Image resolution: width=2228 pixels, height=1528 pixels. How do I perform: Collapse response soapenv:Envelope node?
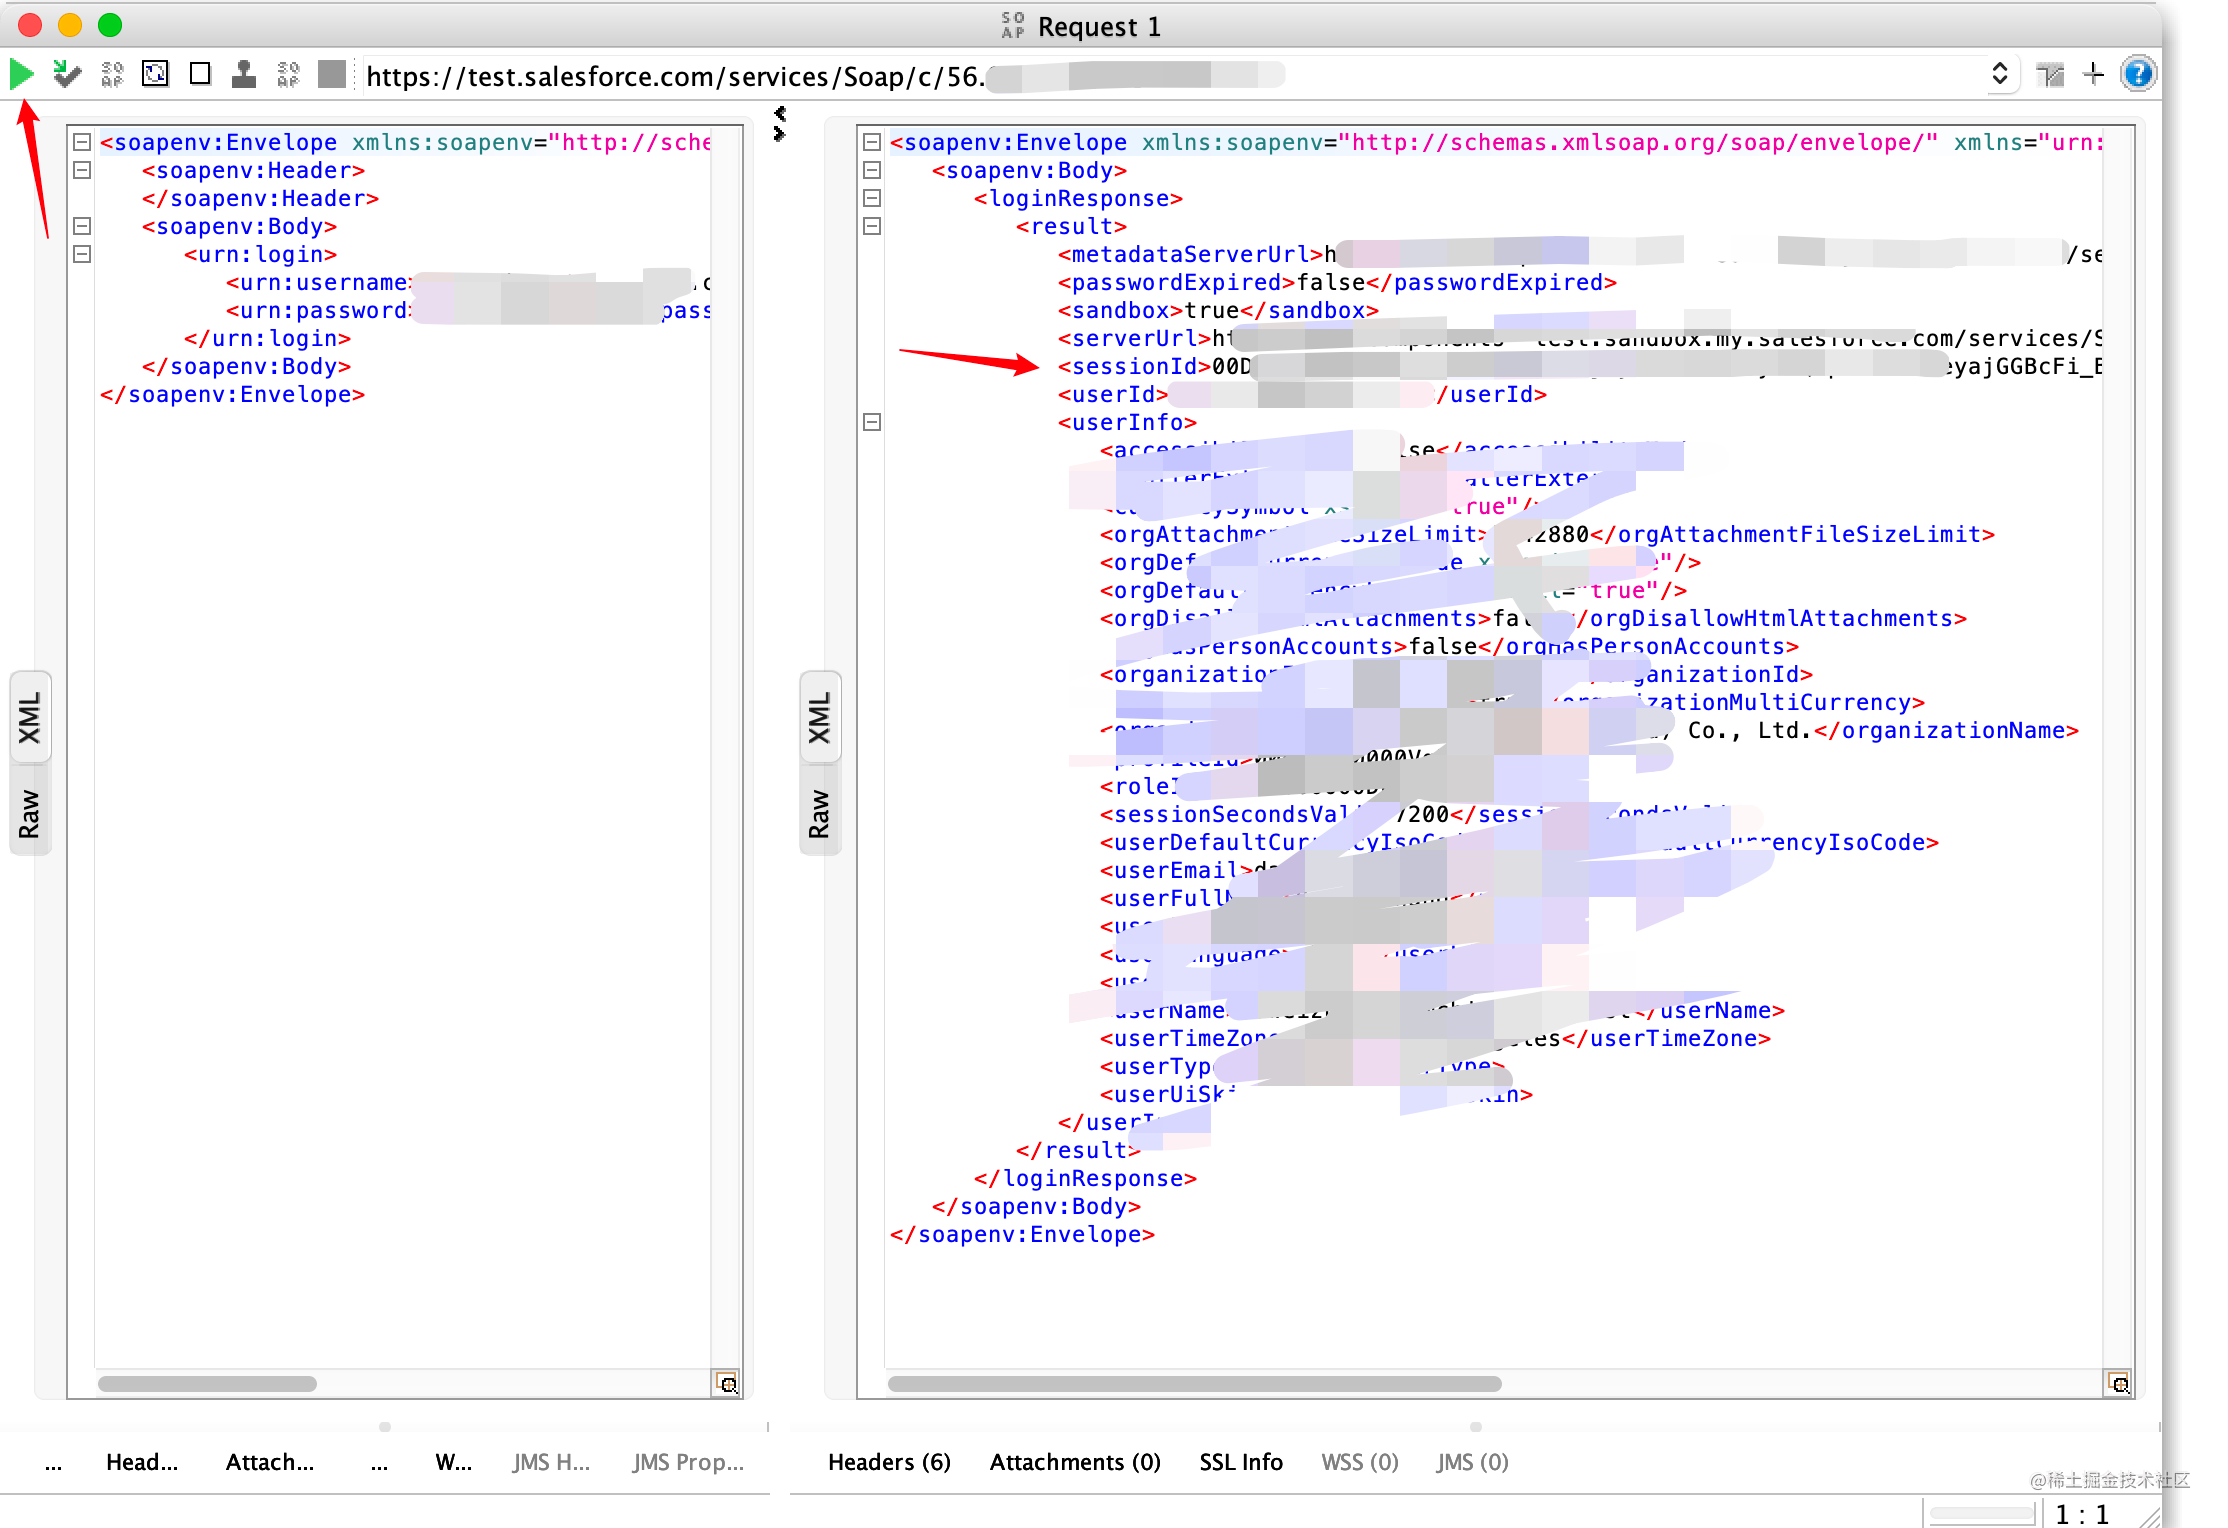click(872, 143)
